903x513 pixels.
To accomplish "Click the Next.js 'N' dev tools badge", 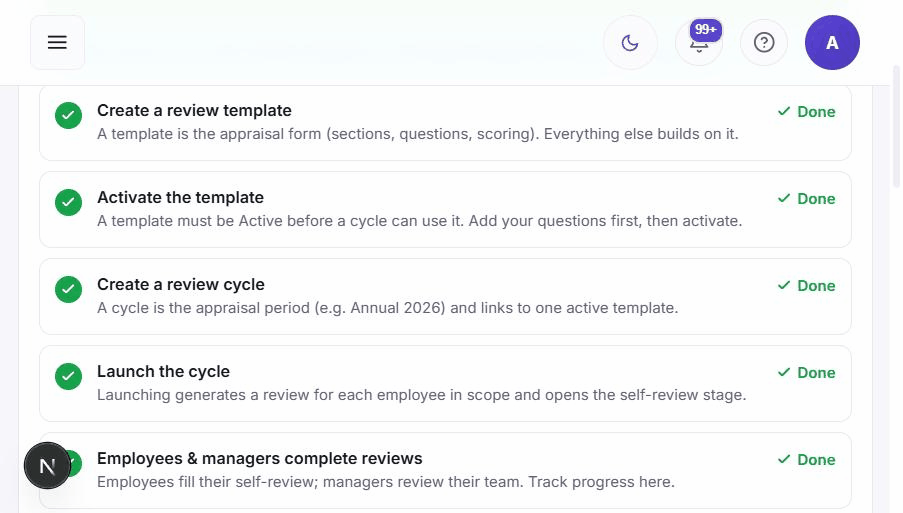I will pyautogui.click(x=47, y=465).
